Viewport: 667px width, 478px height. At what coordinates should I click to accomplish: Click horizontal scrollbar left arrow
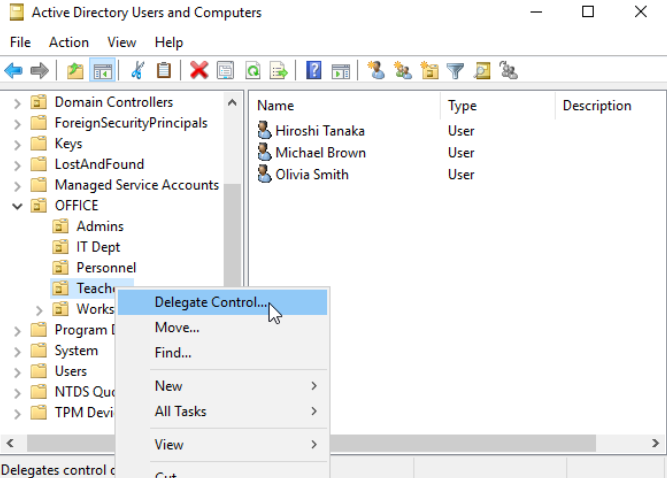(10, 444)
